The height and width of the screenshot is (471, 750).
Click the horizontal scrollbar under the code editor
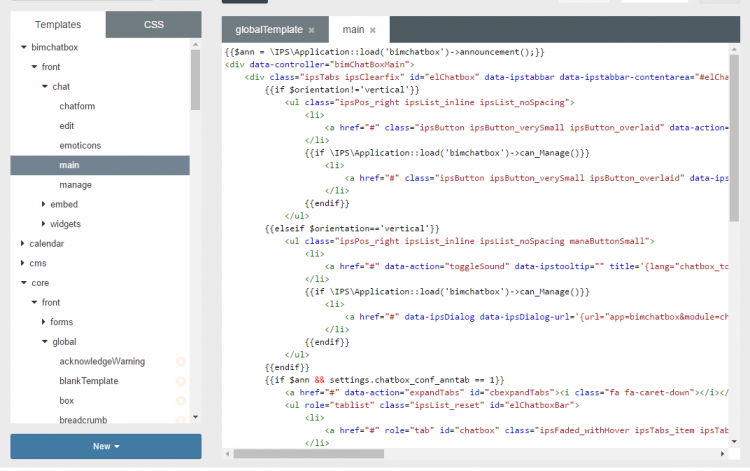[310, 453]
